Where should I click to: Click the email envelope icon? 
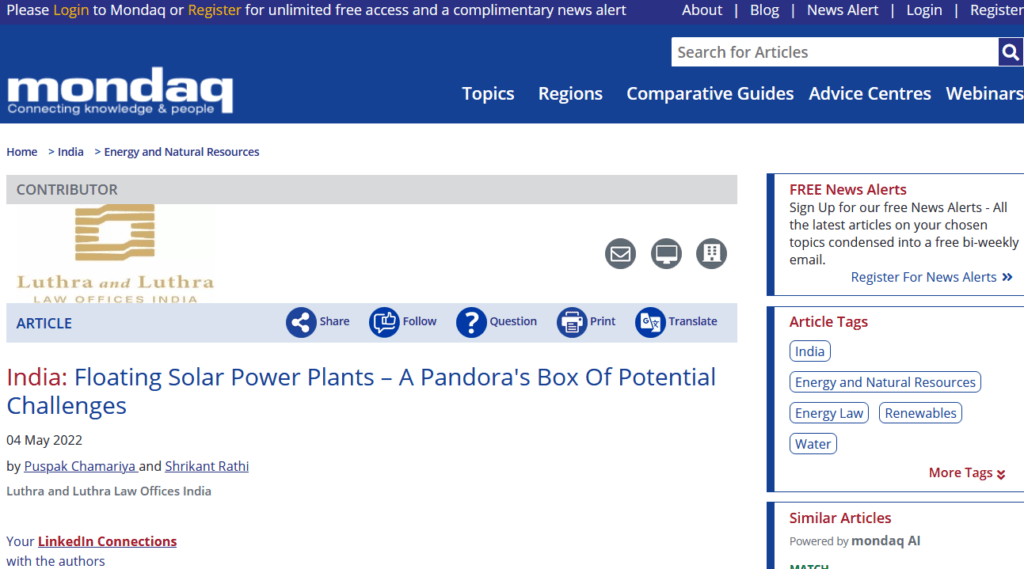click(x=620, y=254)
